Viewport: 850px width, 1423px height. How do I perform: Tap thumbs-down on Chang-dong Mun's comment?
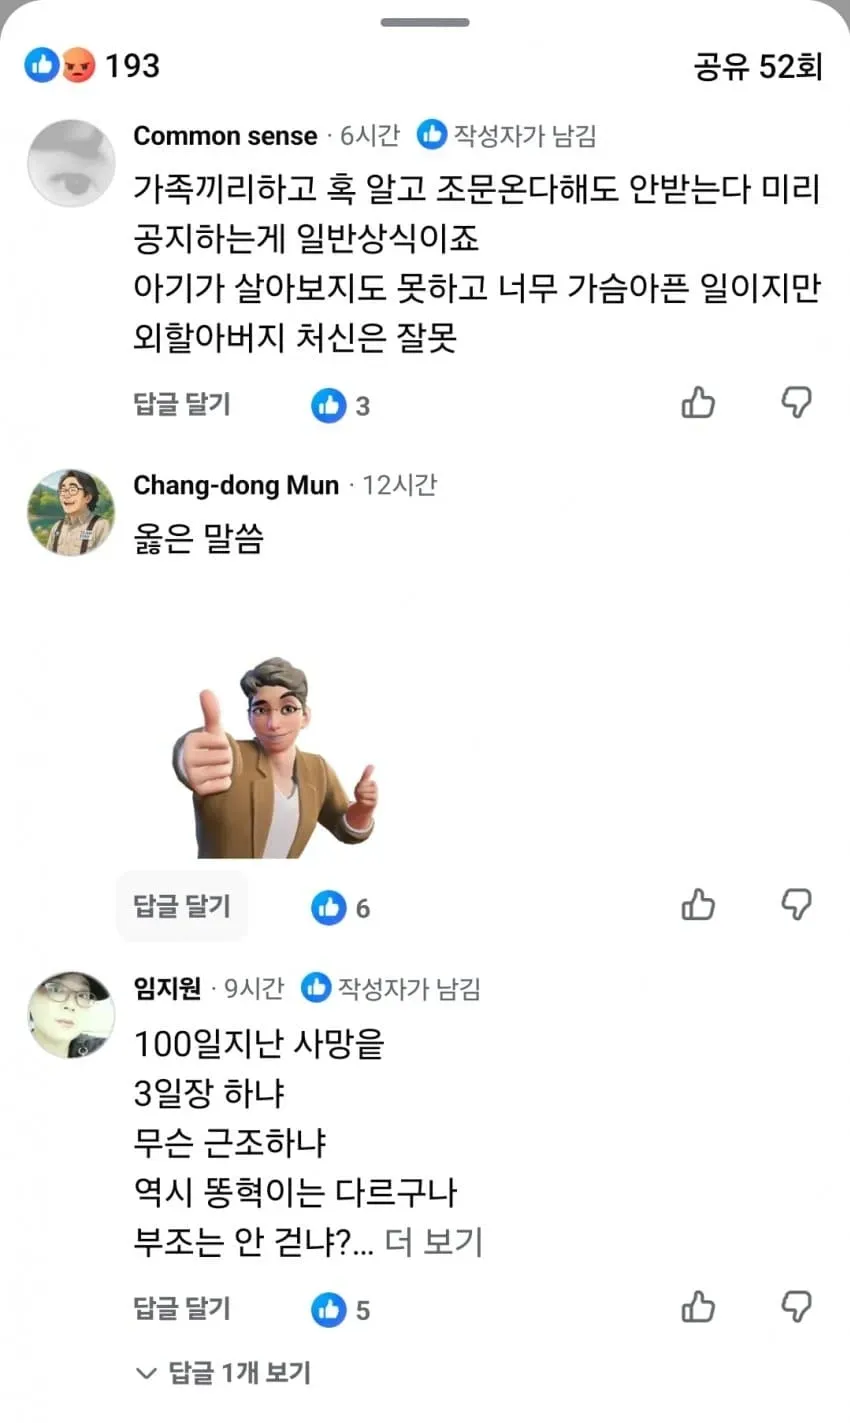[x=796, y=905]
